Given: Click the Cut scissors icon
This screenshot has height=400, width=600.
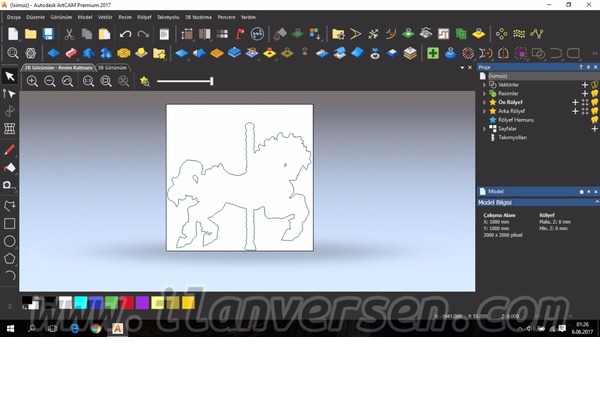Looking at the screenshot, I should pos(69,34).
